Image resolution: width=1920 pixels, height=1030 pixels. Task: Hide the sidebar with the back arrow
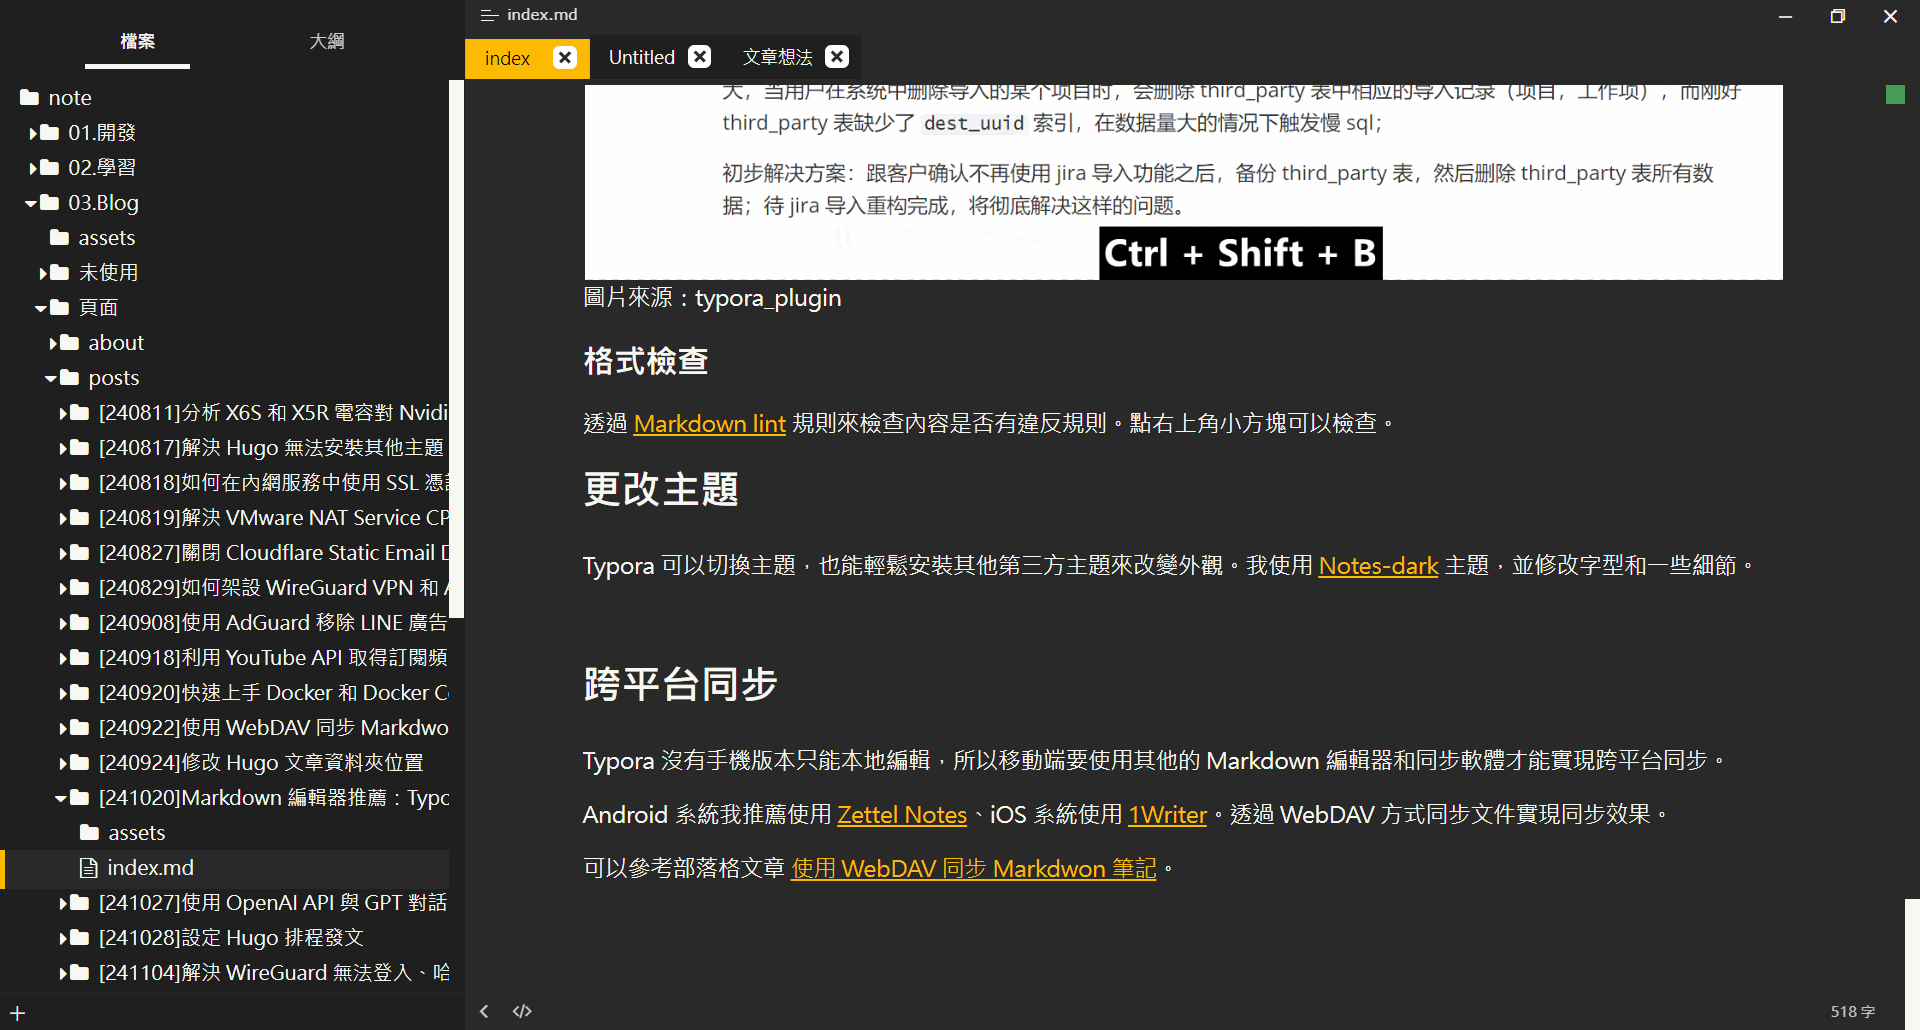(x=484, y=1011)
